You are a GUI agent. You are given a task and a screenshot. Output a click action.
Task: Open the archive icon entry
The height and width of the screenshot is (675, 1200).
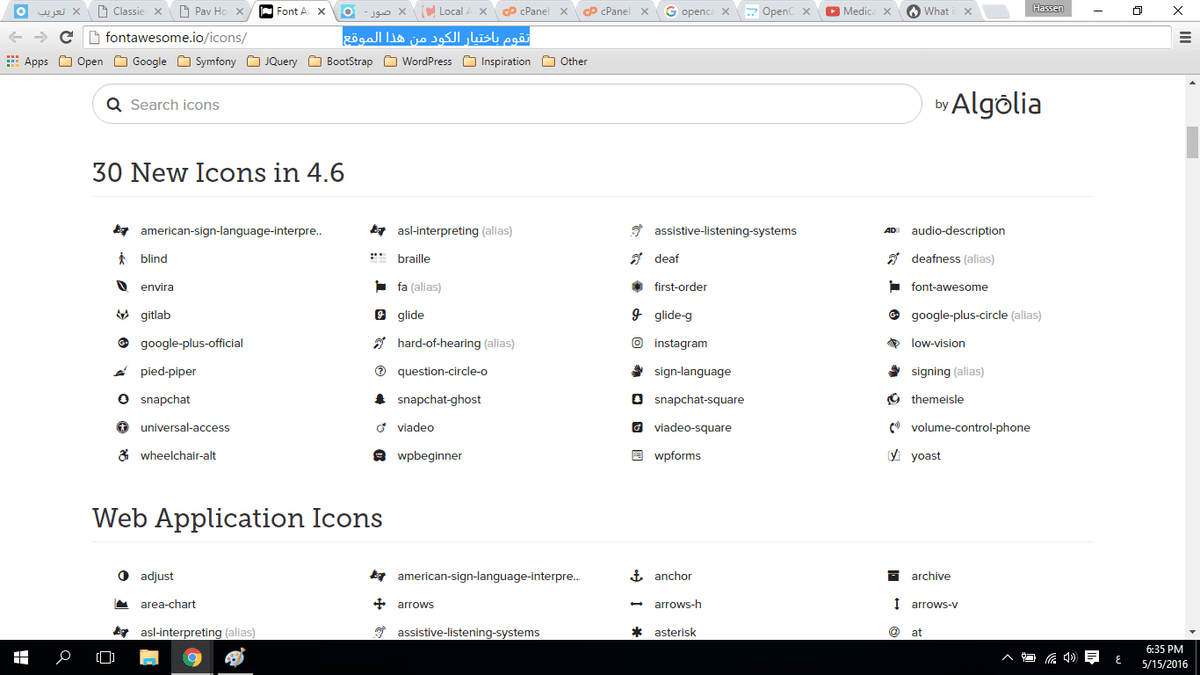pos(930,576)
